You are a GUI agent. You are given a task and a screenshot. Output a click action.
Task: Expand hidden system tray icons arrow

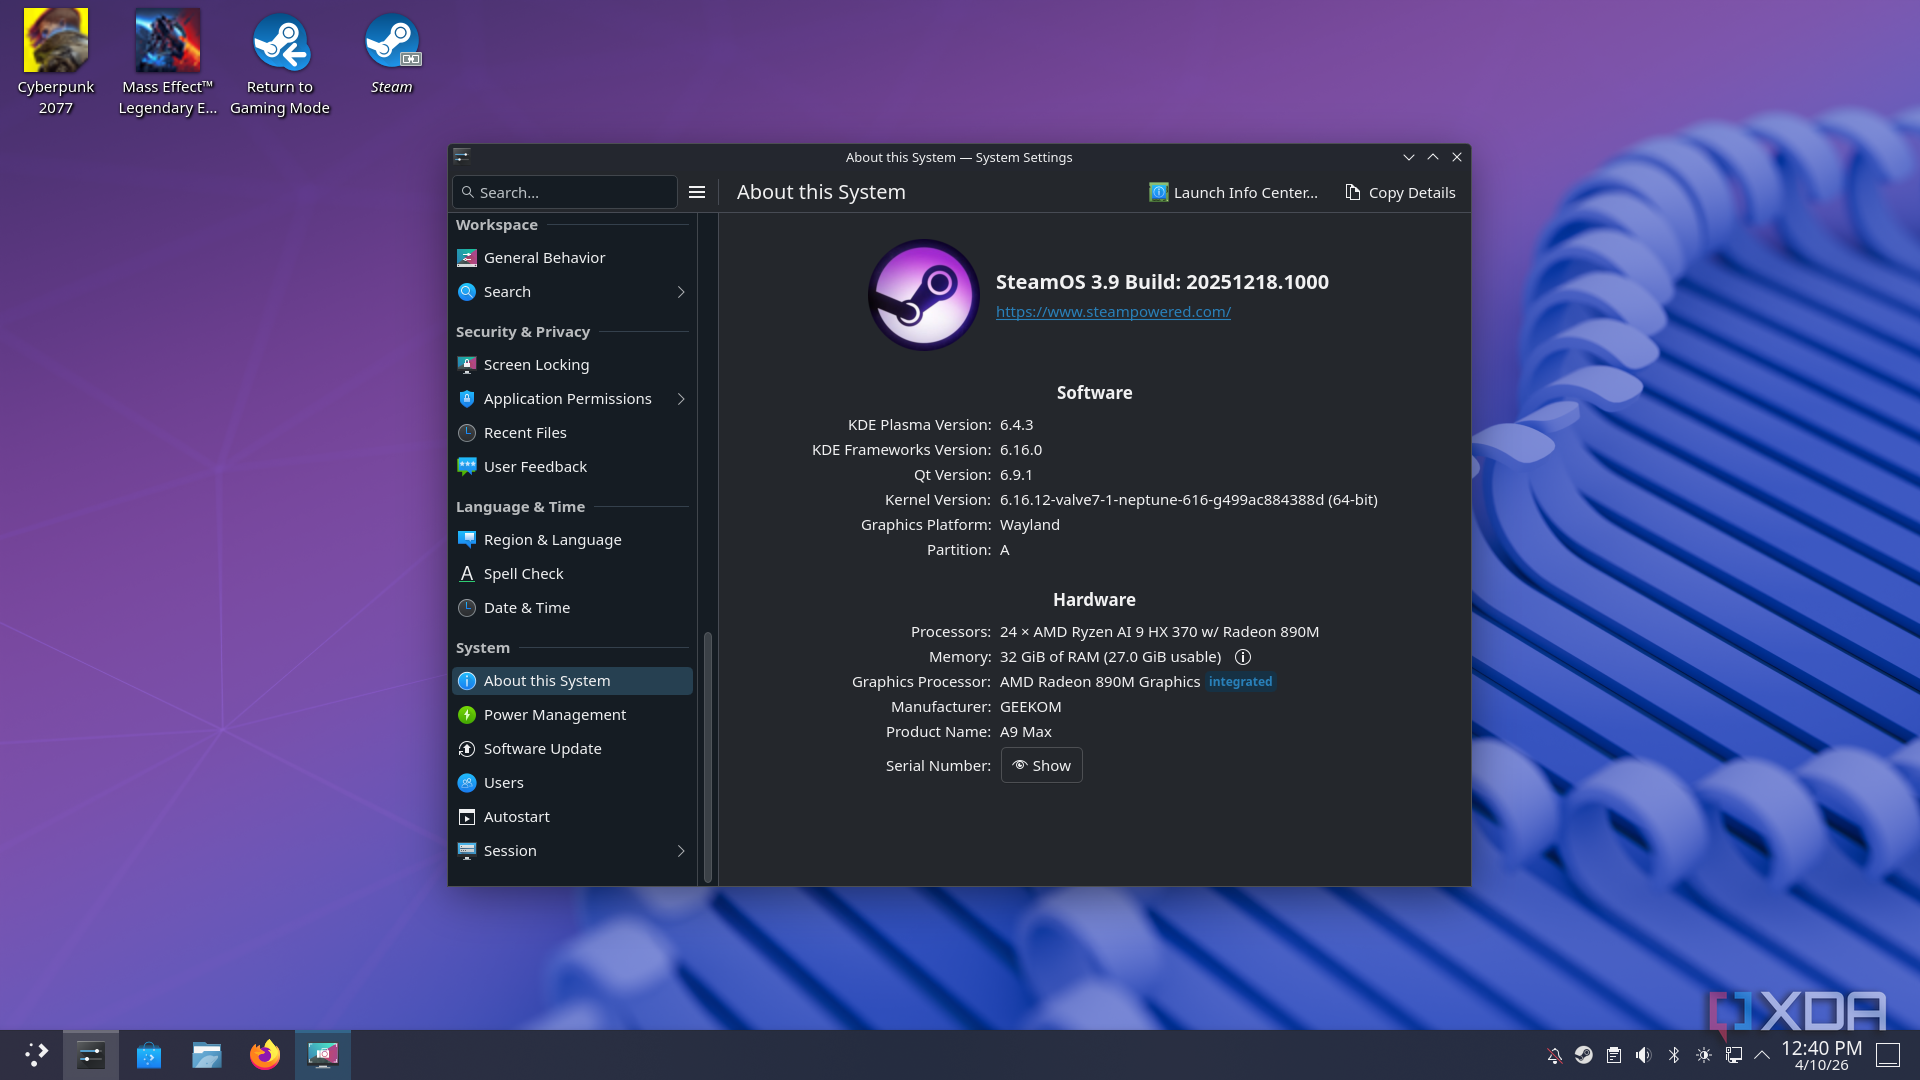1762,1055
